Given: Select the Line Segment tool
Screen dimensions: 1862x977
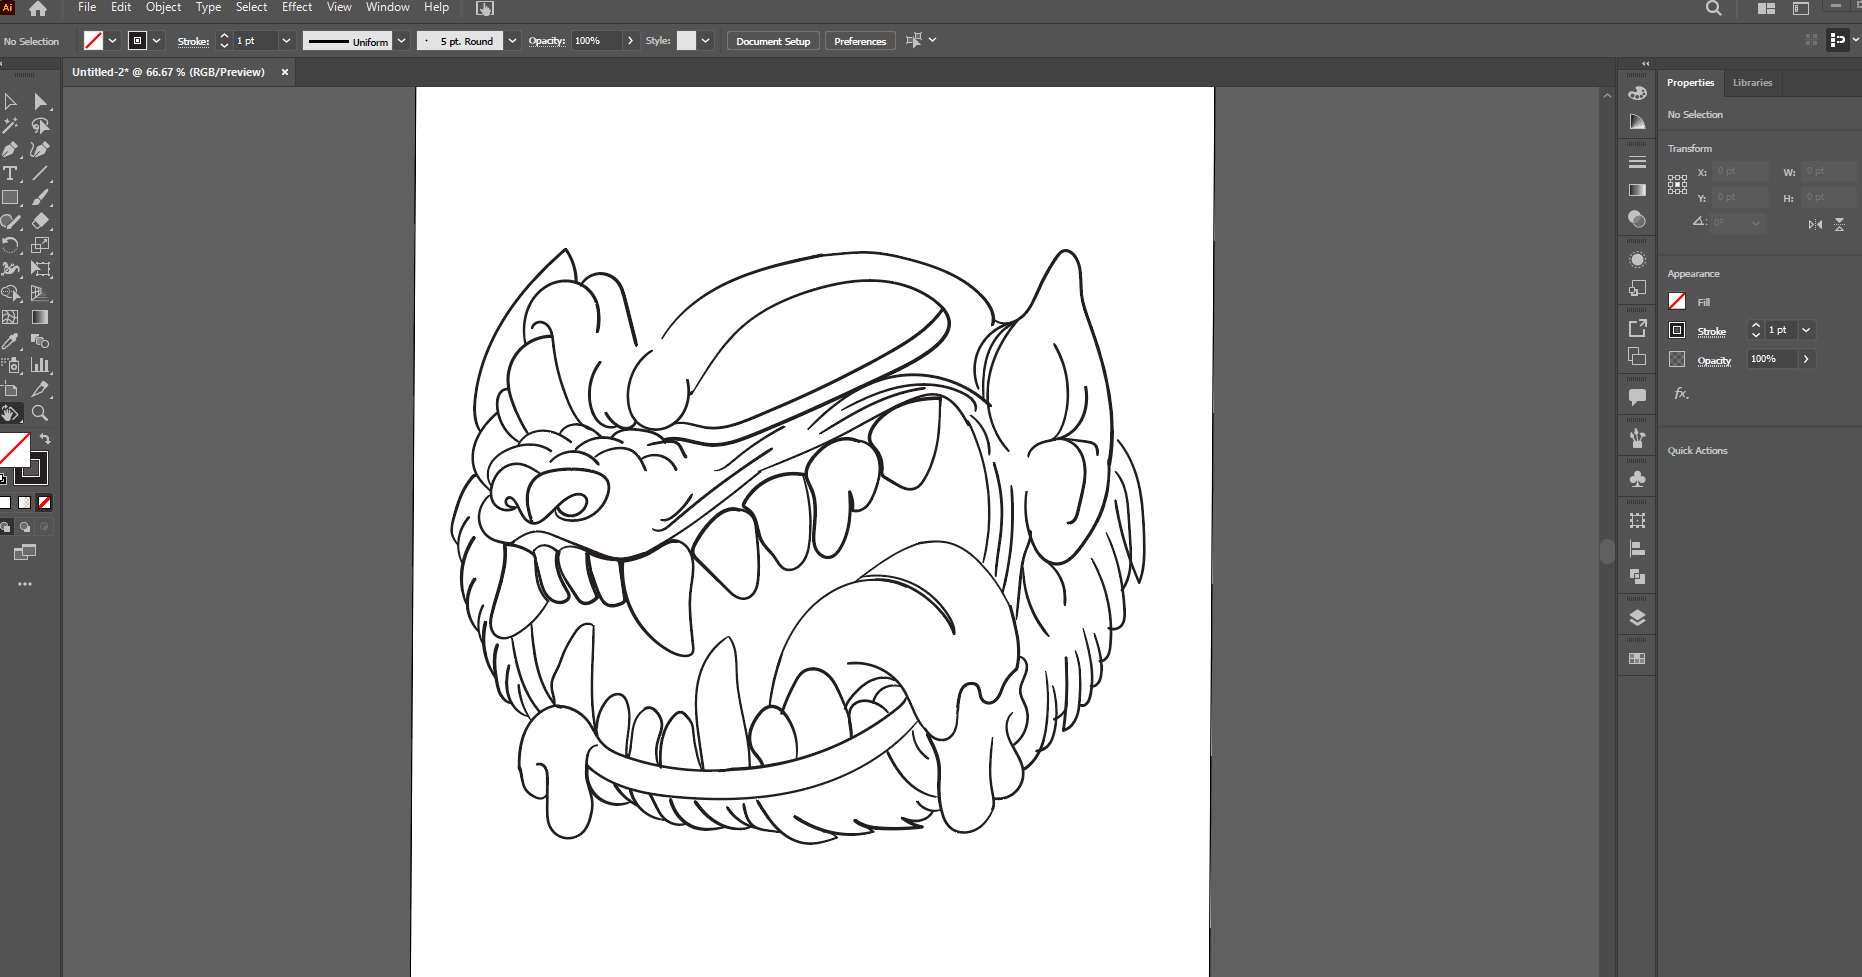Looking at the screenshot, I should [40, 174].
